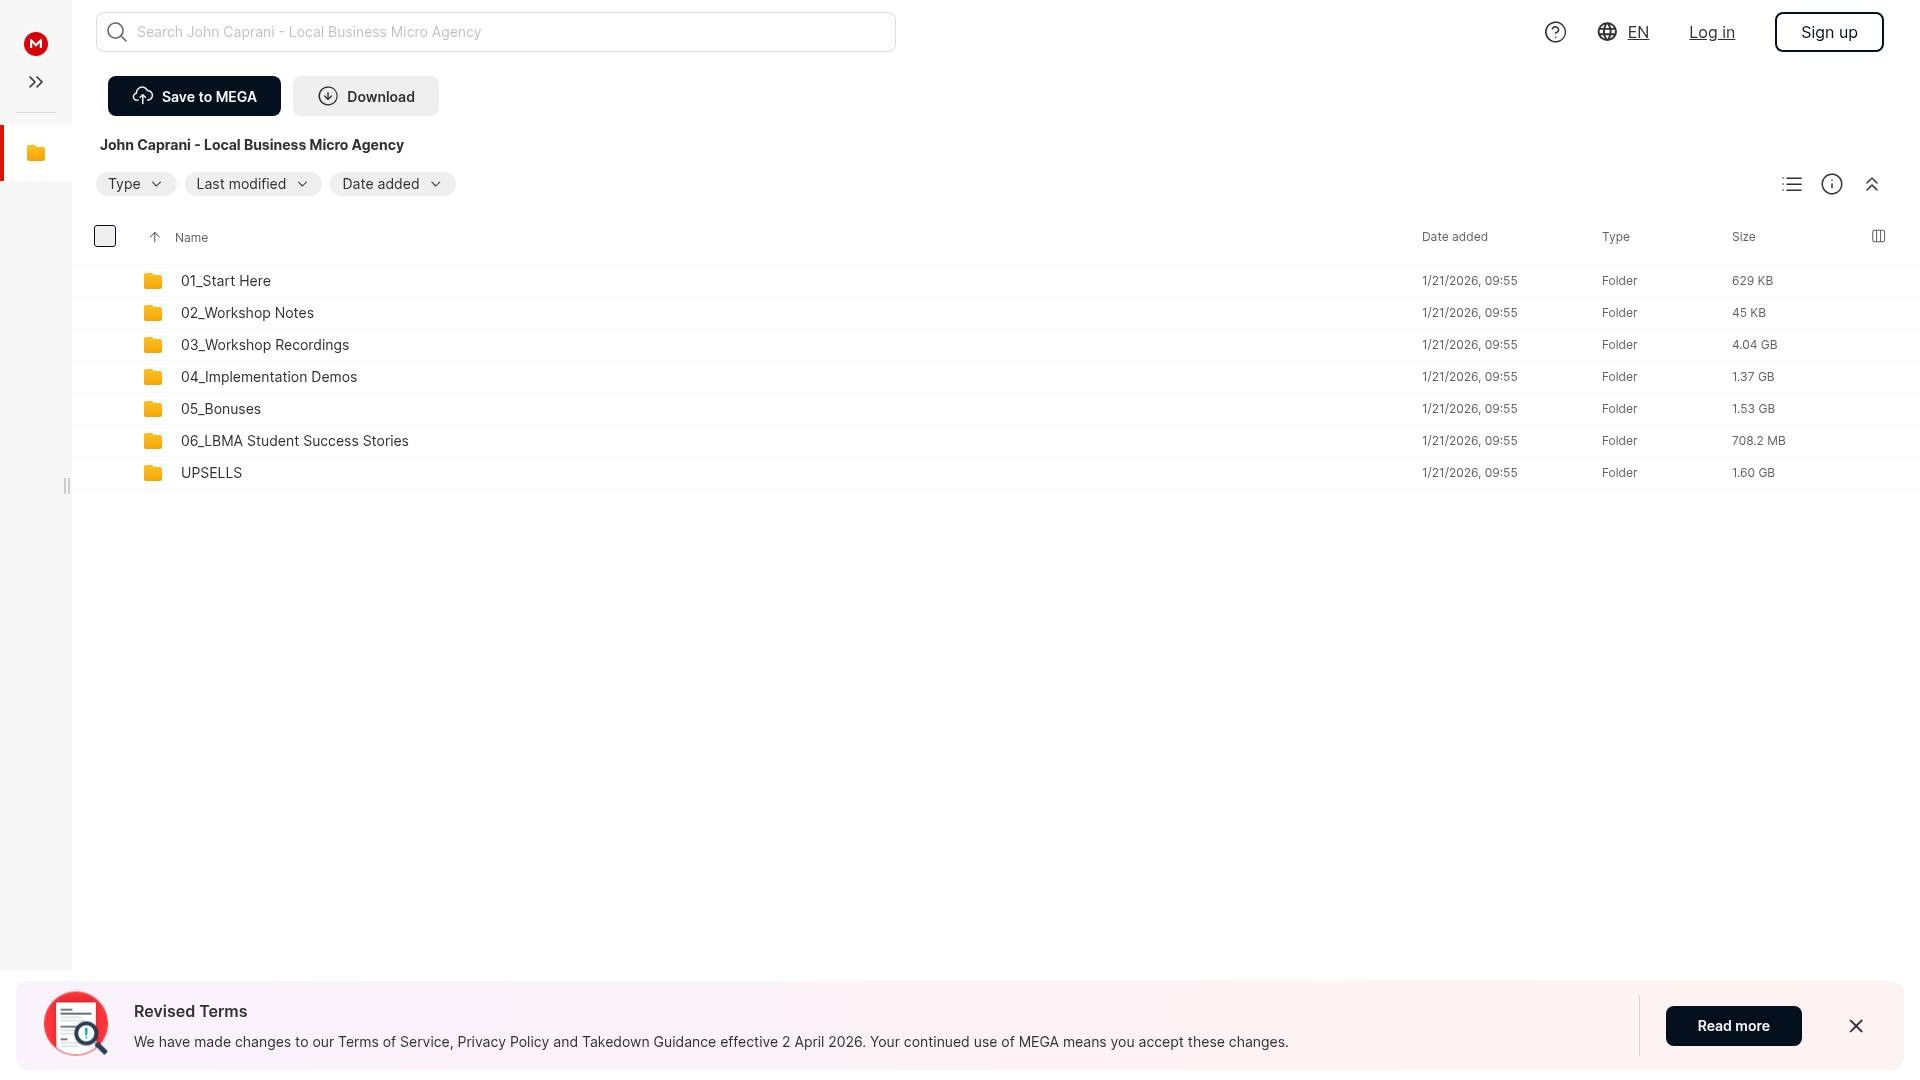Click Save to MEGA button
The width and height of the screenshot is (1920, 1080).
tap(194, 96)
